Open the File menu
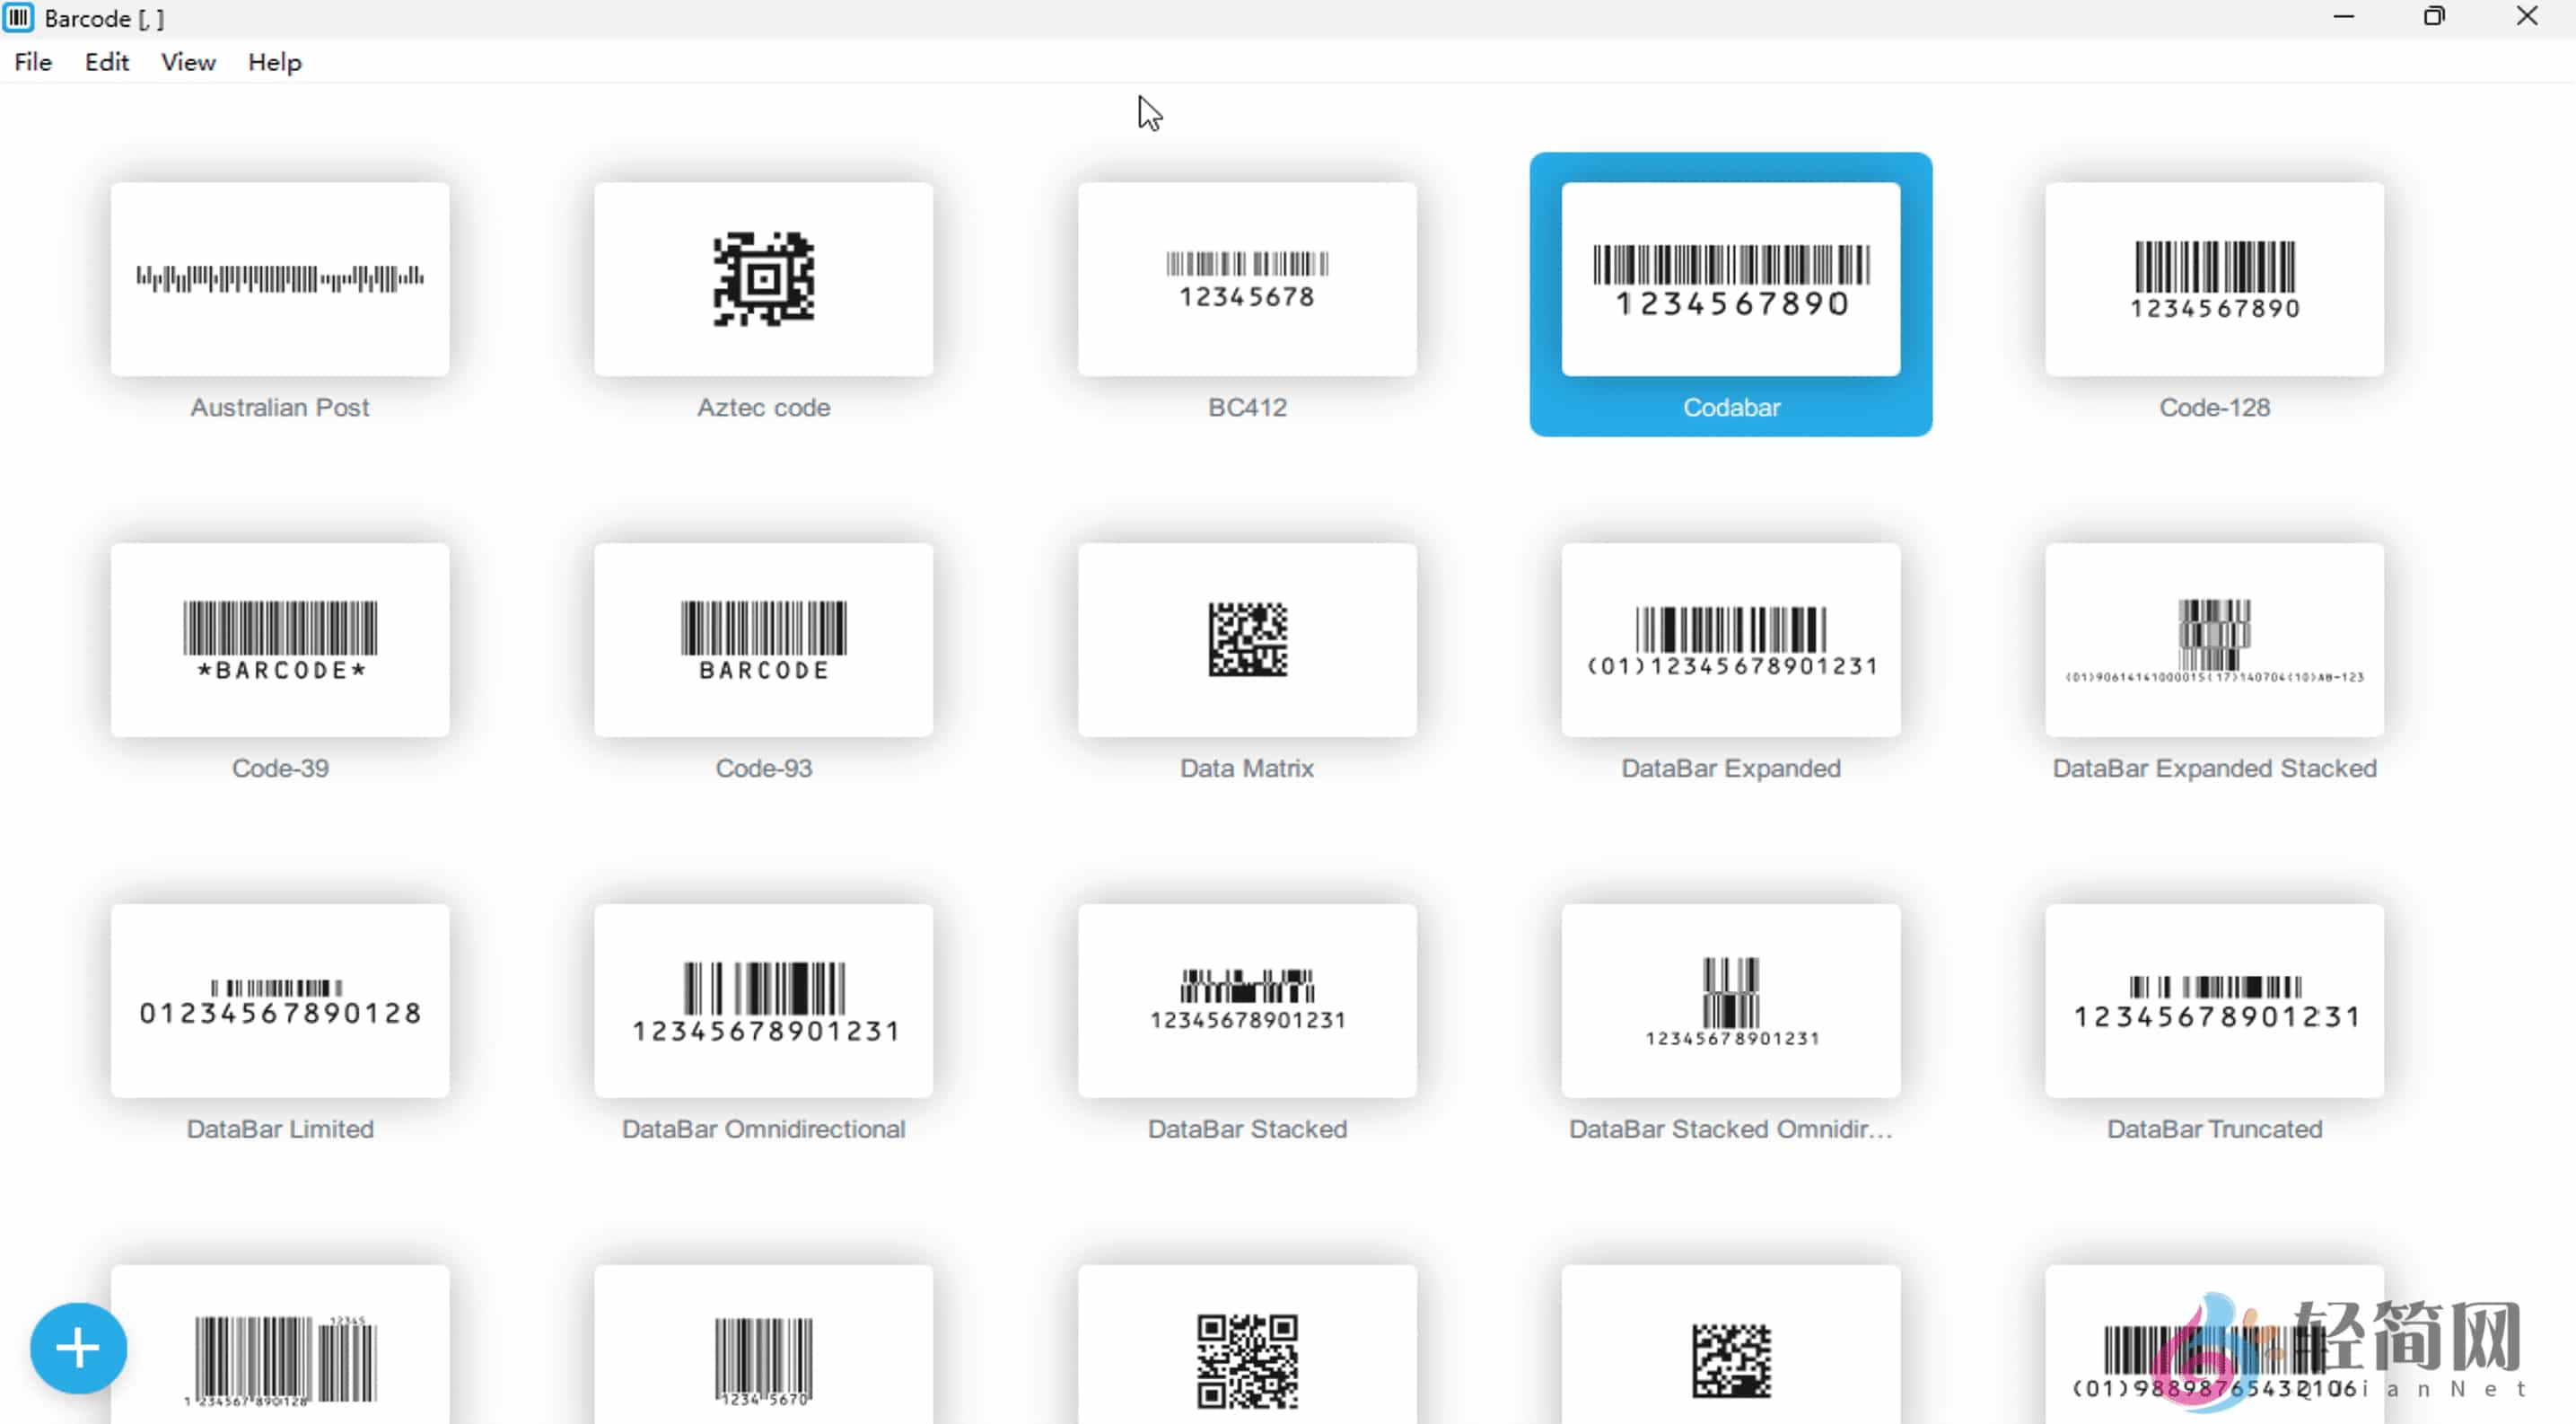This screenshot has height=1424, width=2576. pos(32,61)
